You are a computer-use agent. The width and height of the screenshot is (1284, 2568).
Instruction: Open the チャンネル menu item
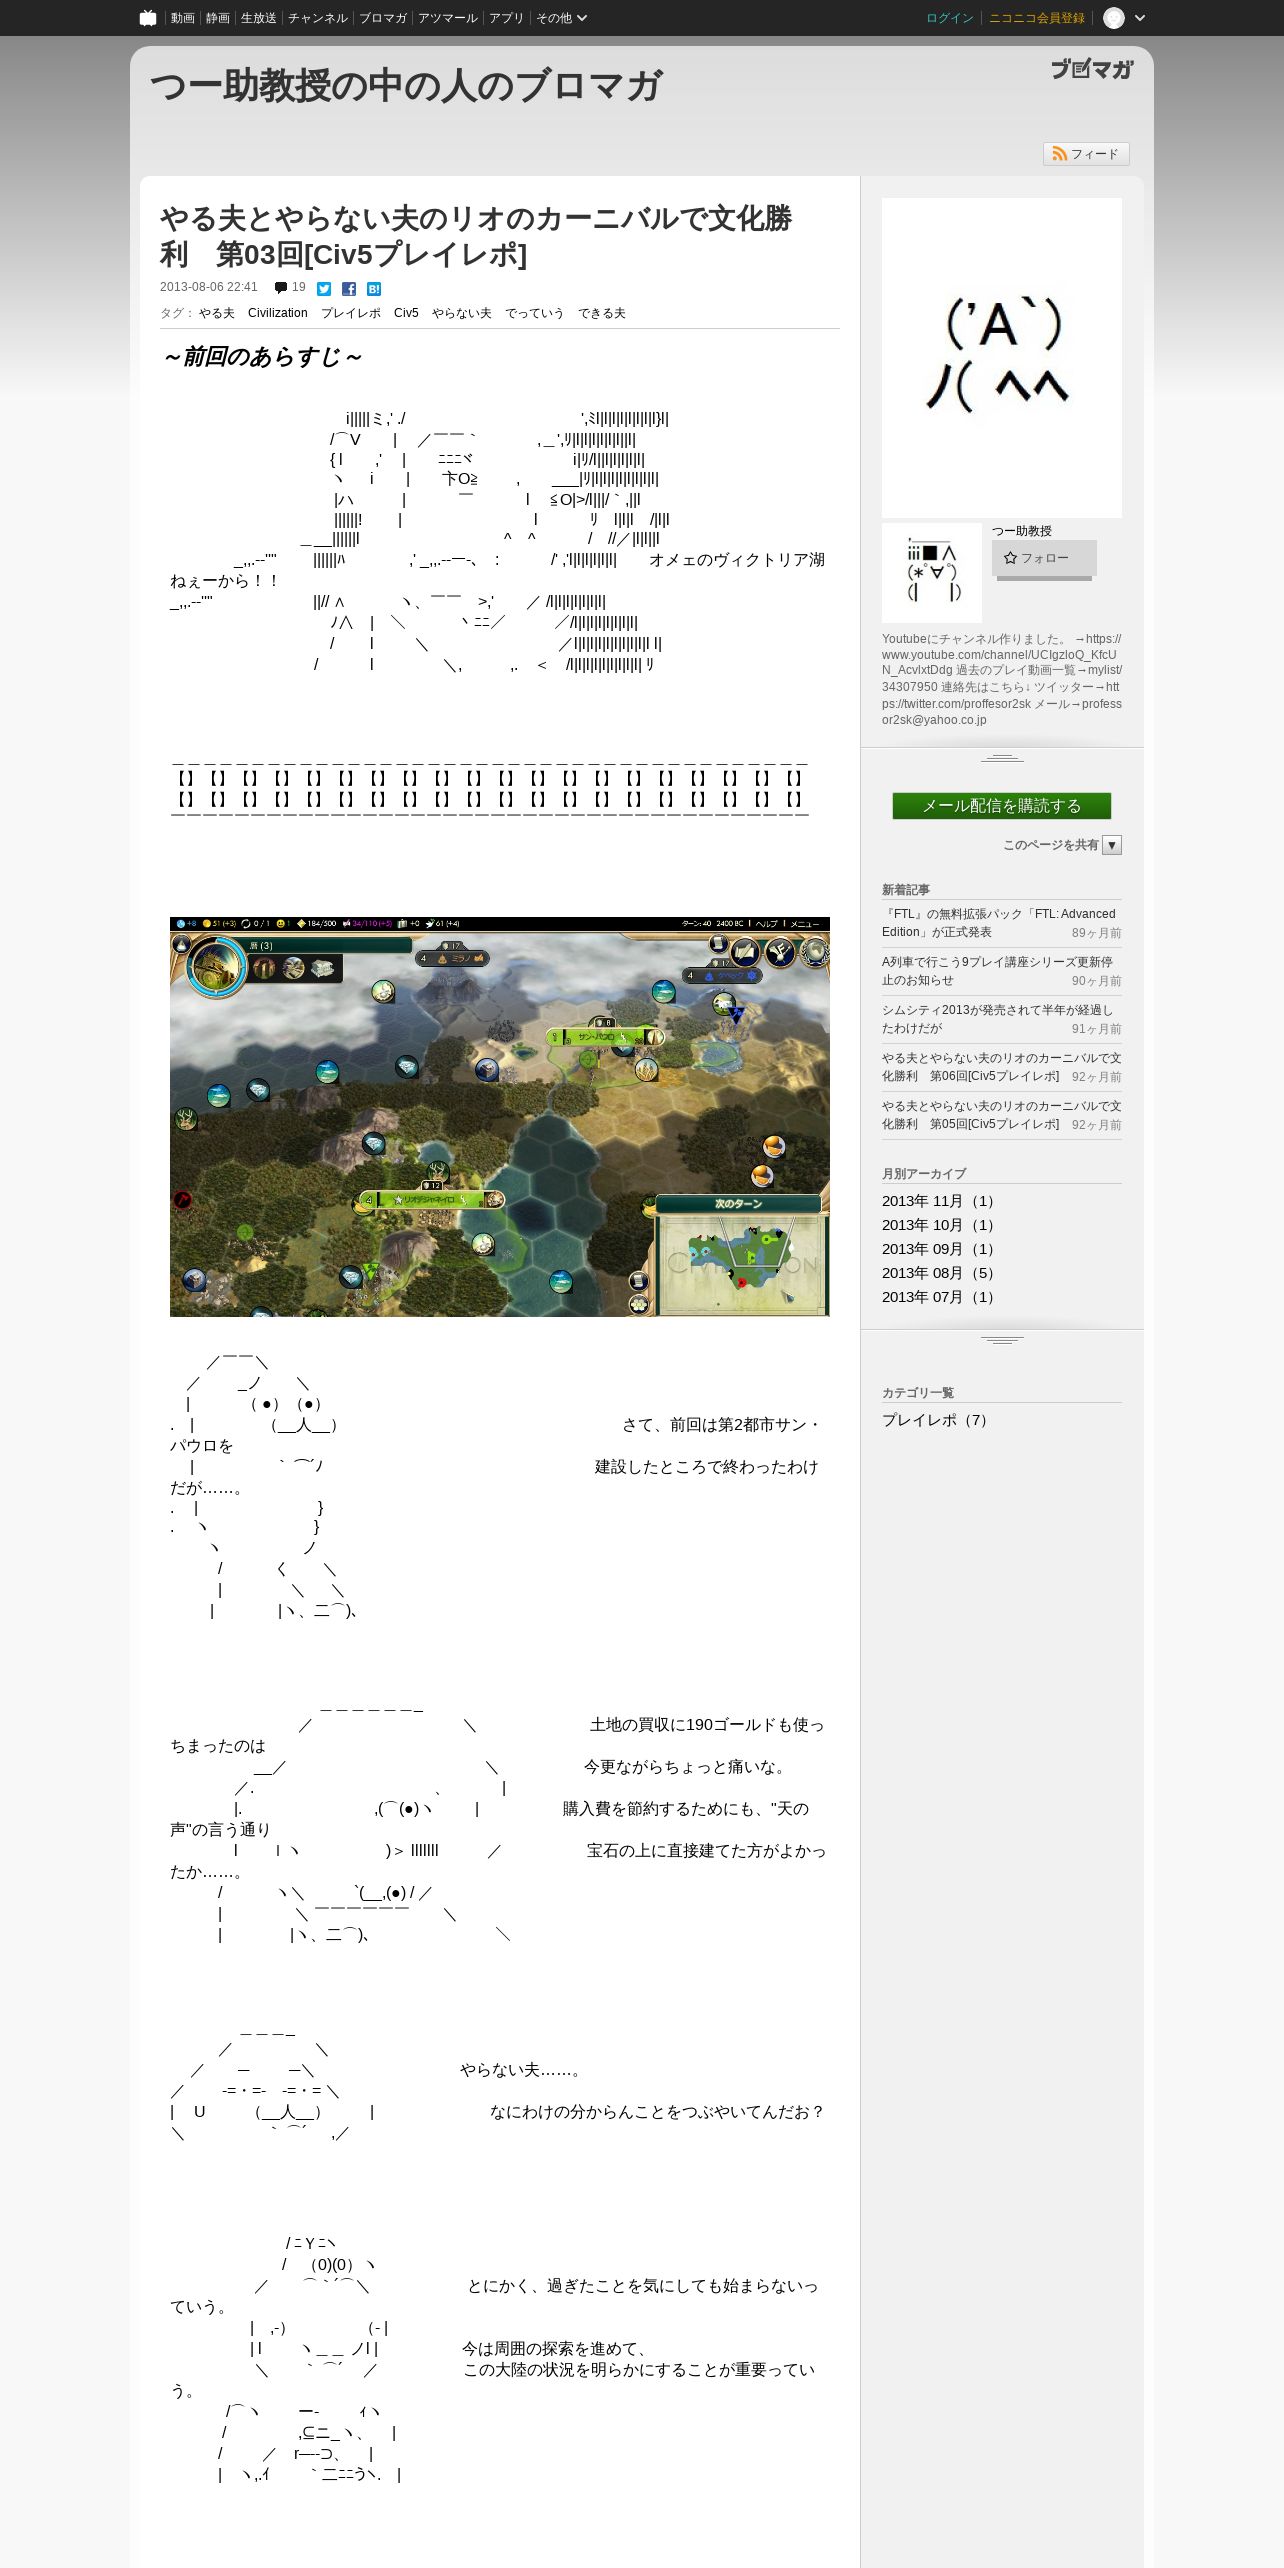click(317, 18)
